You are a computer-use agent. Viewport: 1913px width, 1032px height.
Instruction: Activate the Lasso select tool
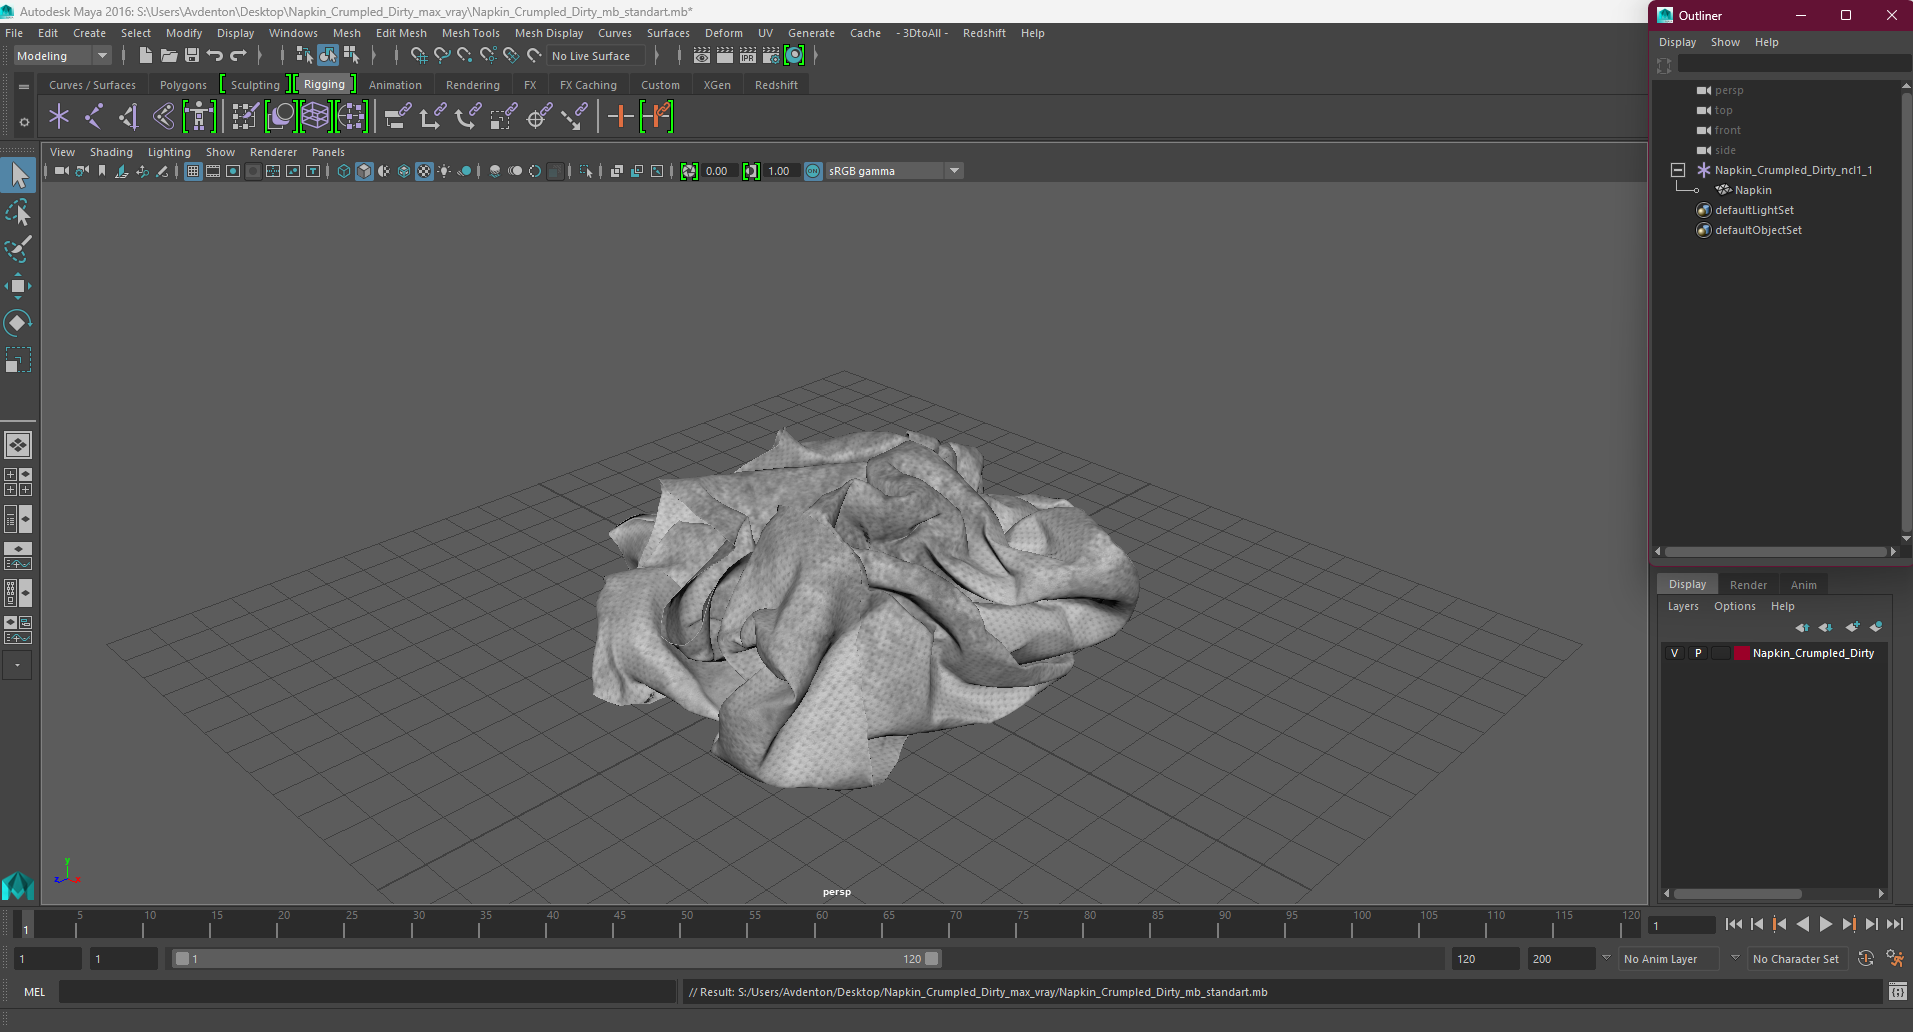point(18,213)
